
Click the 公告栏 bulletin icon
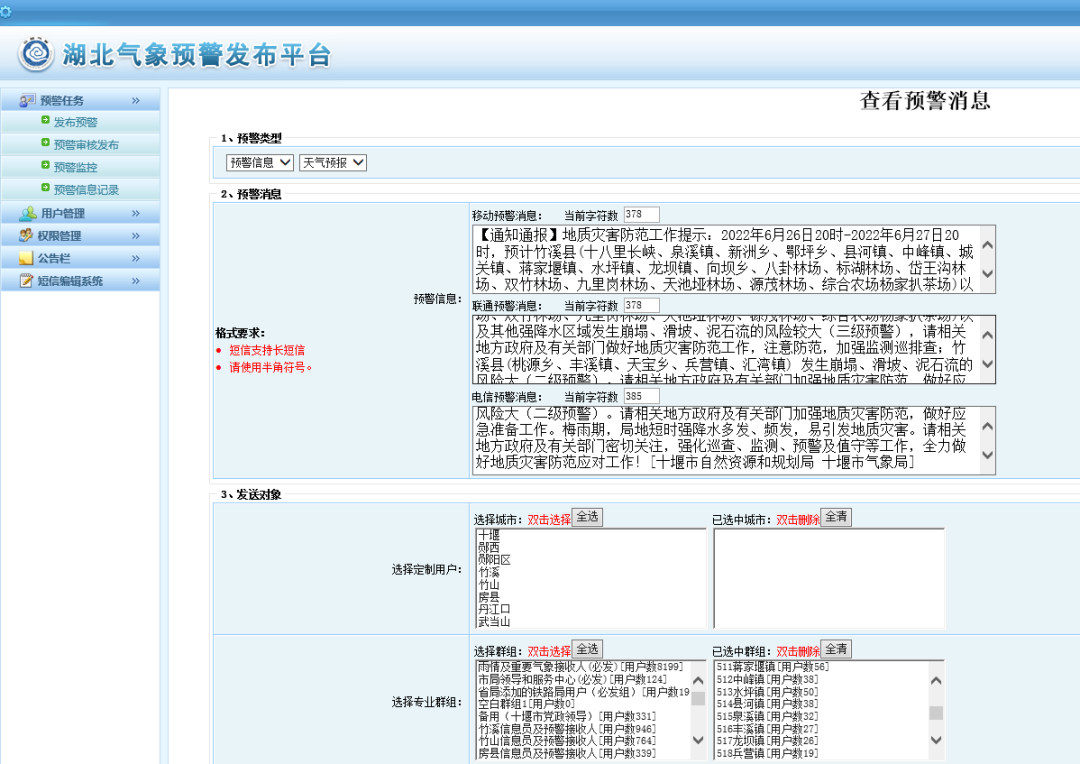(27, 258)
